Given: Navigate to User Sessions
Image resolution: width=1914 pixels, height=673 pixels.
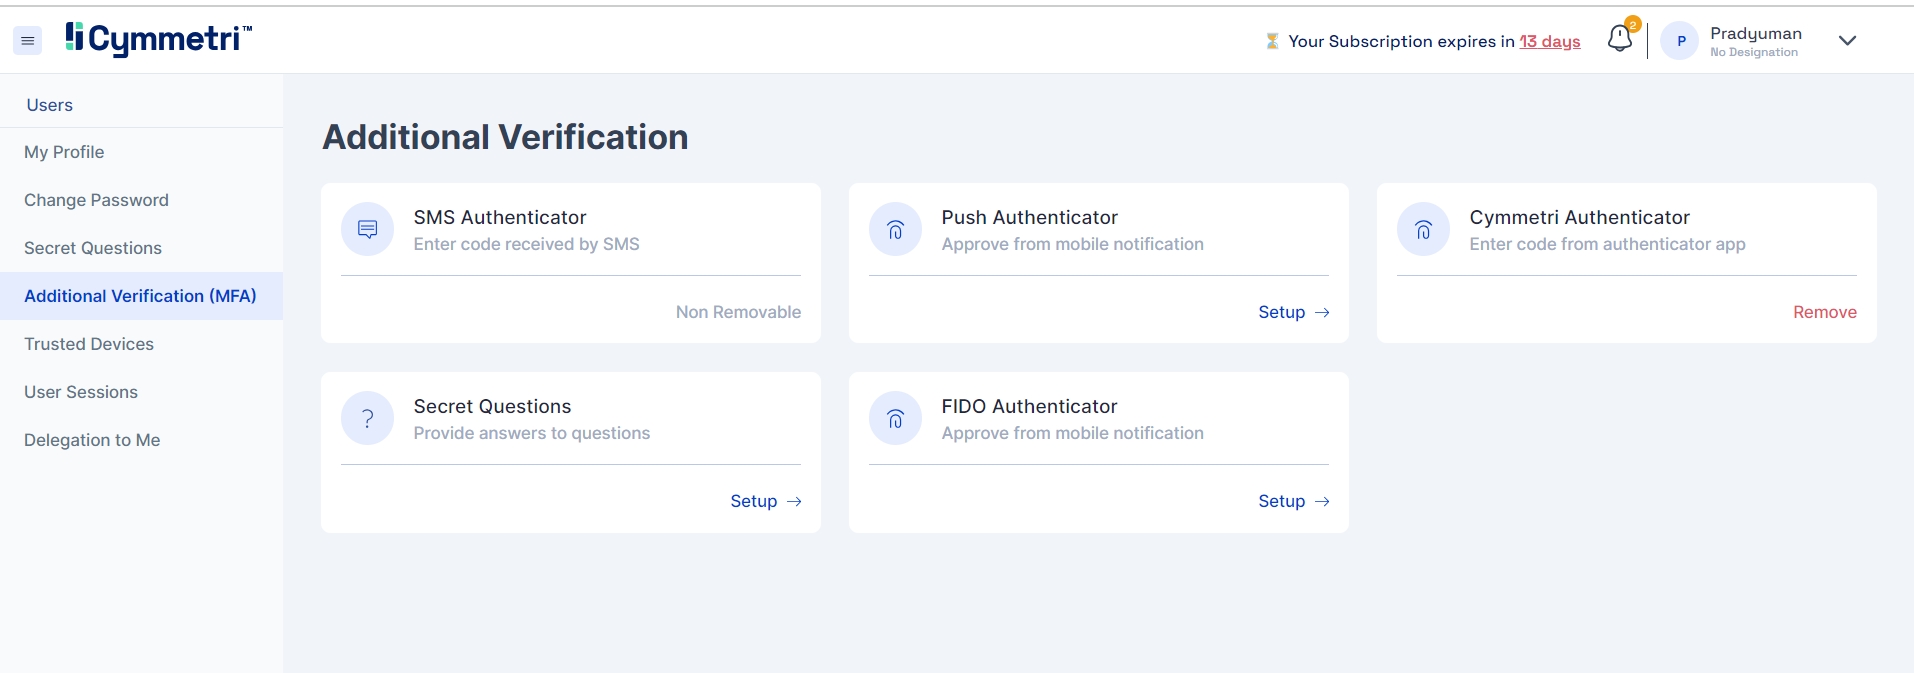Looking at the screenshot, I should tap(81, 392).
